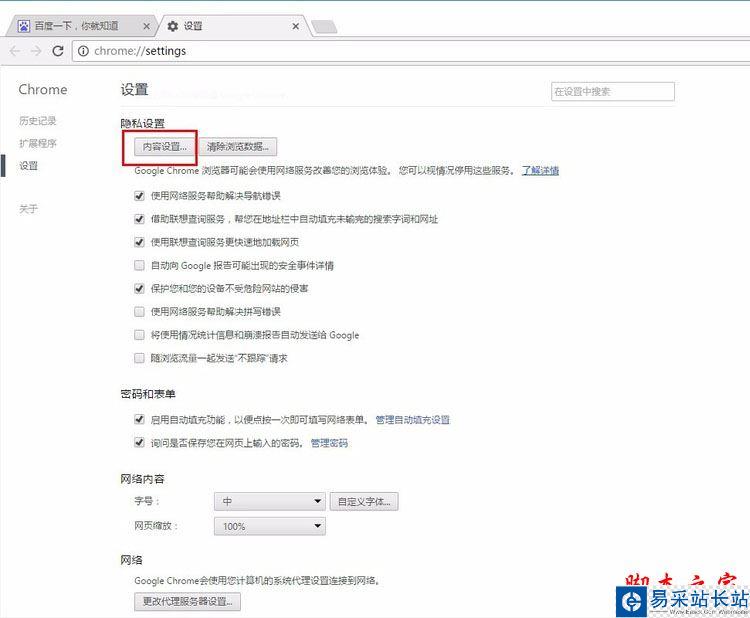
Task: Open the 字号 font size dropdown
Action: click(270, 501)
